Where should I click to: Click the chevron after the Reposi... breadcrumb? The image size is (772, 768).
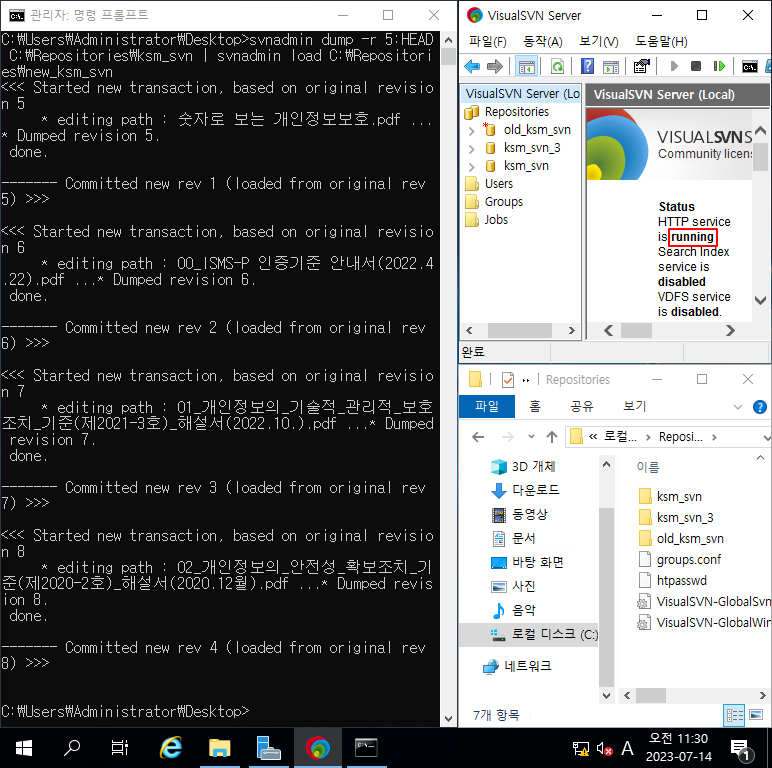click(714, 437)
